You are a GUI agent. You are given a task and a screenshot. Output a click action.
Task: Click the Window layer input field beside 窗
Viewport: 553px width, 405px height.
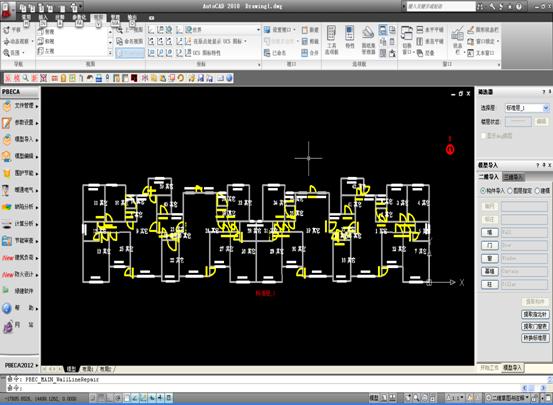[x=524, y=259]
